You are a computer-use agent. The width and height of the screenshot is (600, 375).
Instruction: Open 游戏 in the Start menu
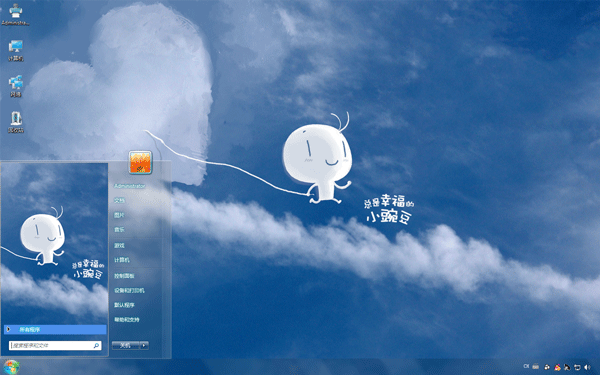(119, 245)
